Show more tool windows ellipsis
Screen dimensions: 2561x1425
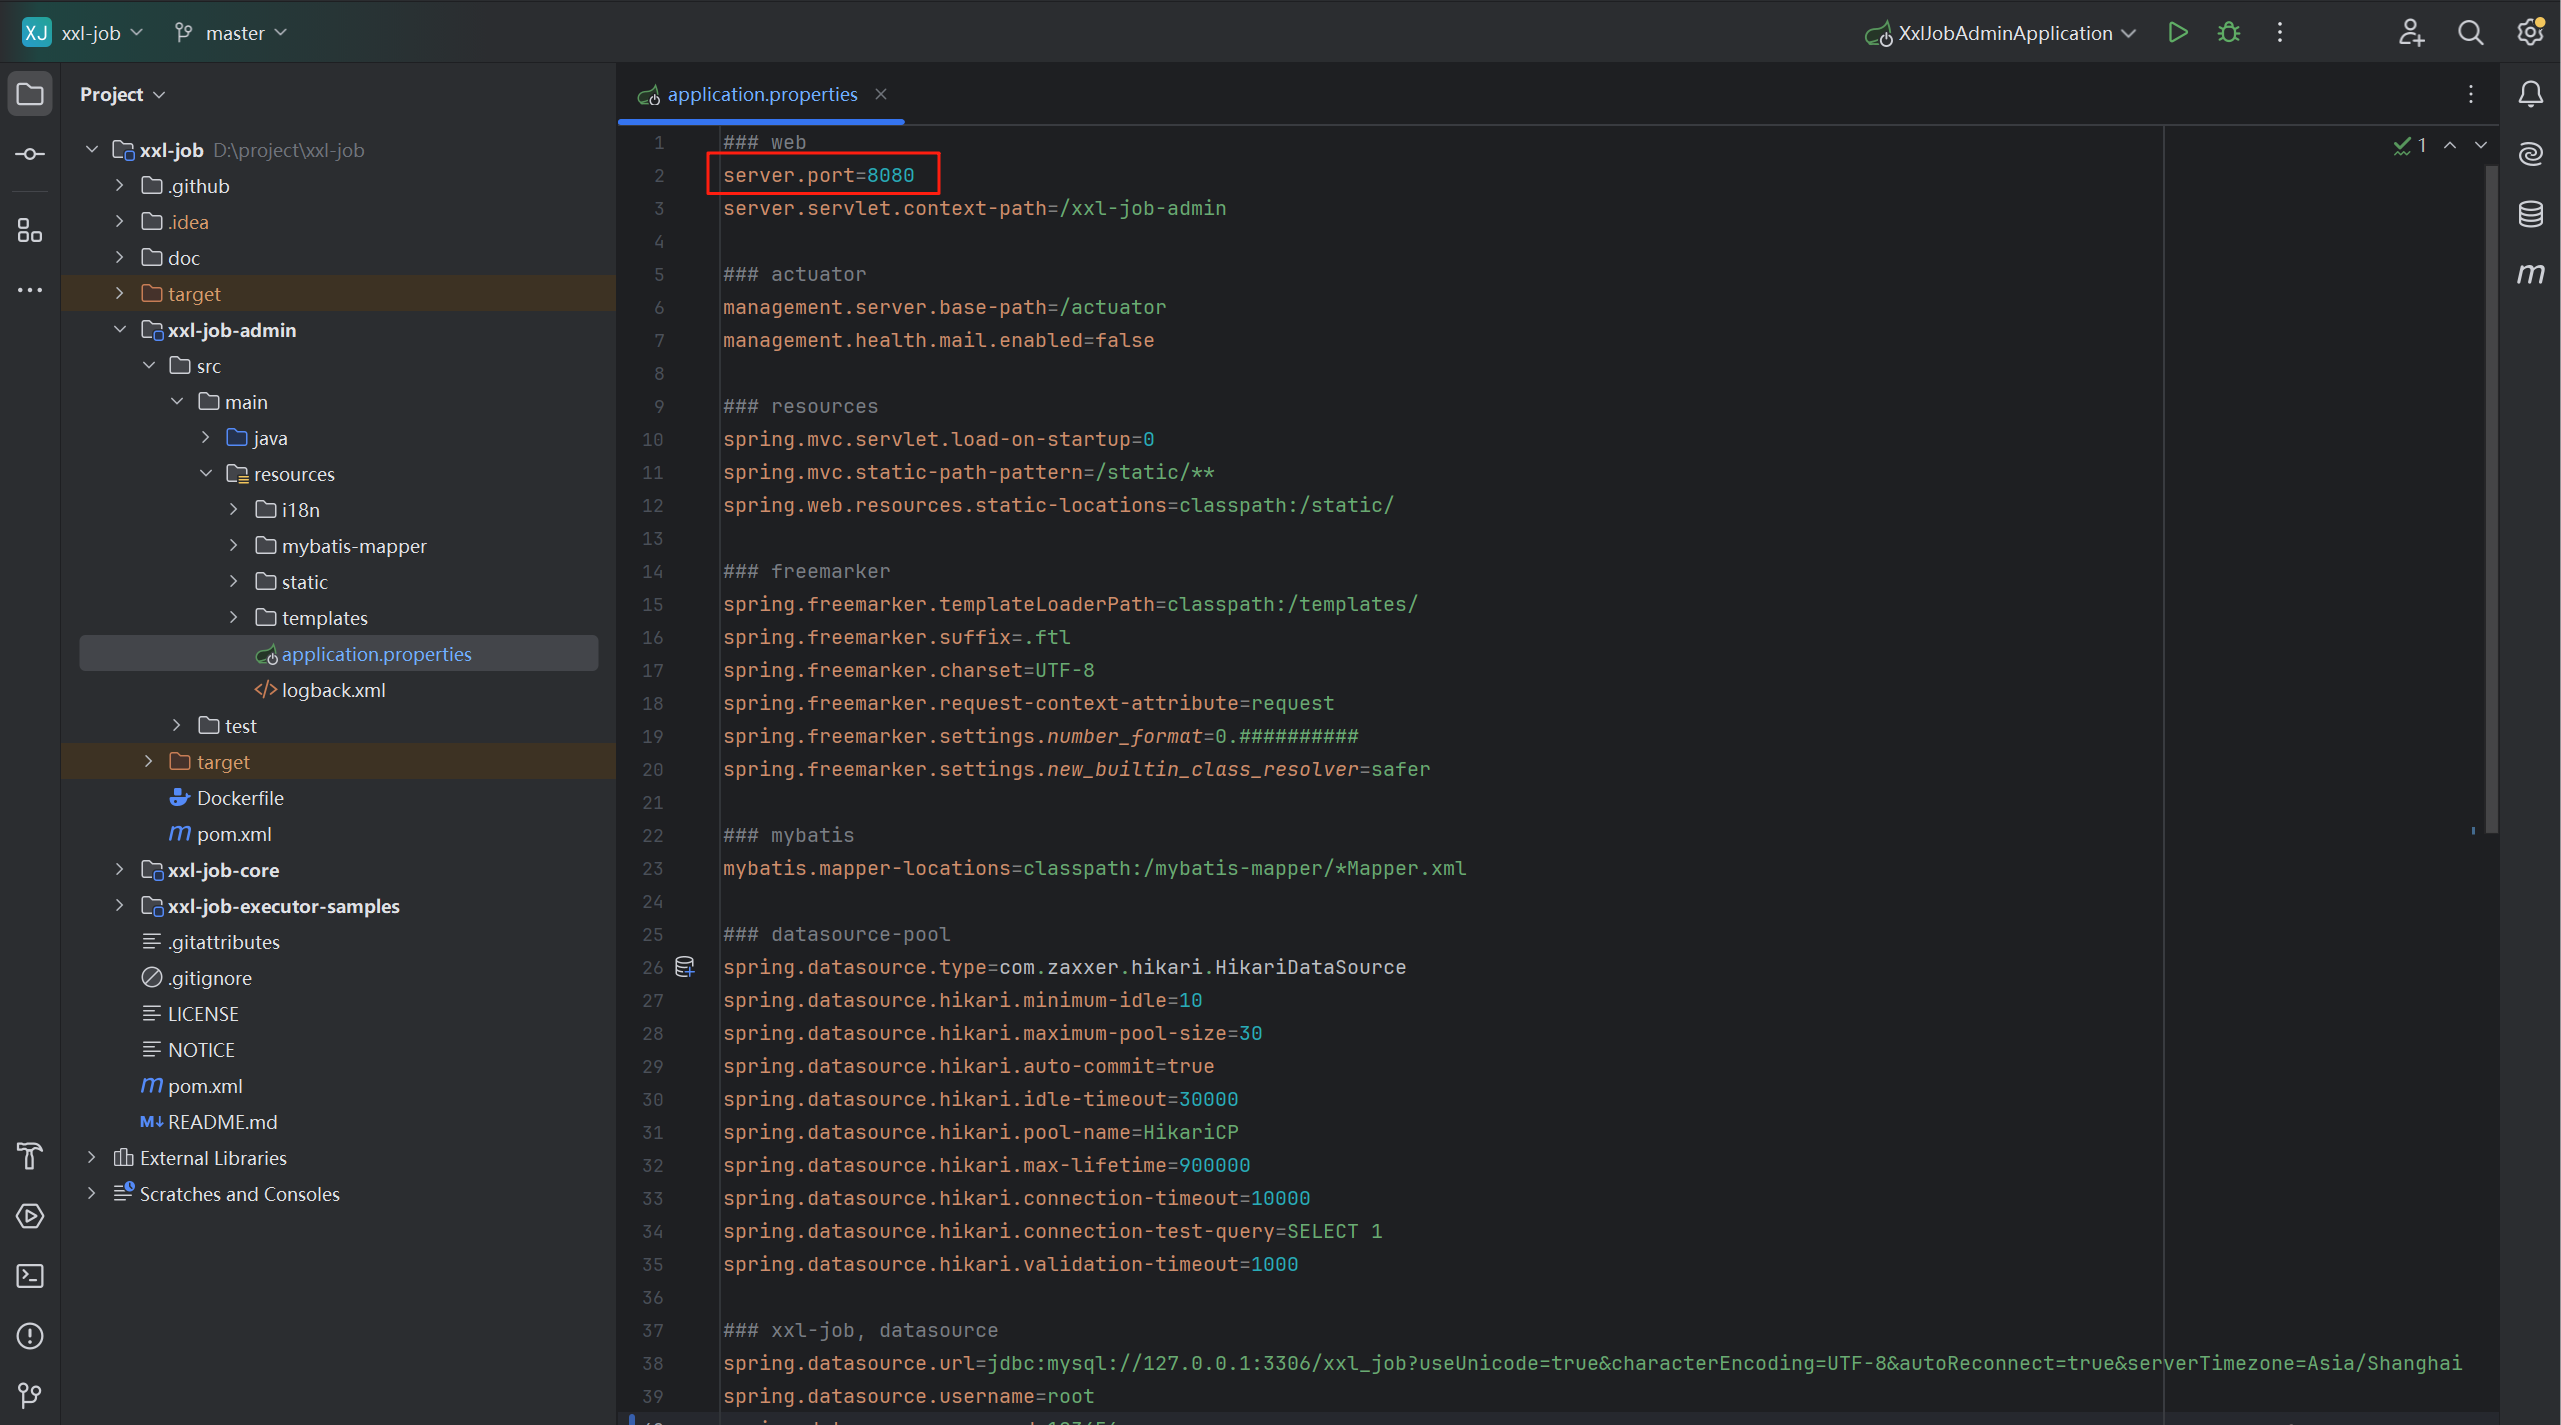coord(30,290)
